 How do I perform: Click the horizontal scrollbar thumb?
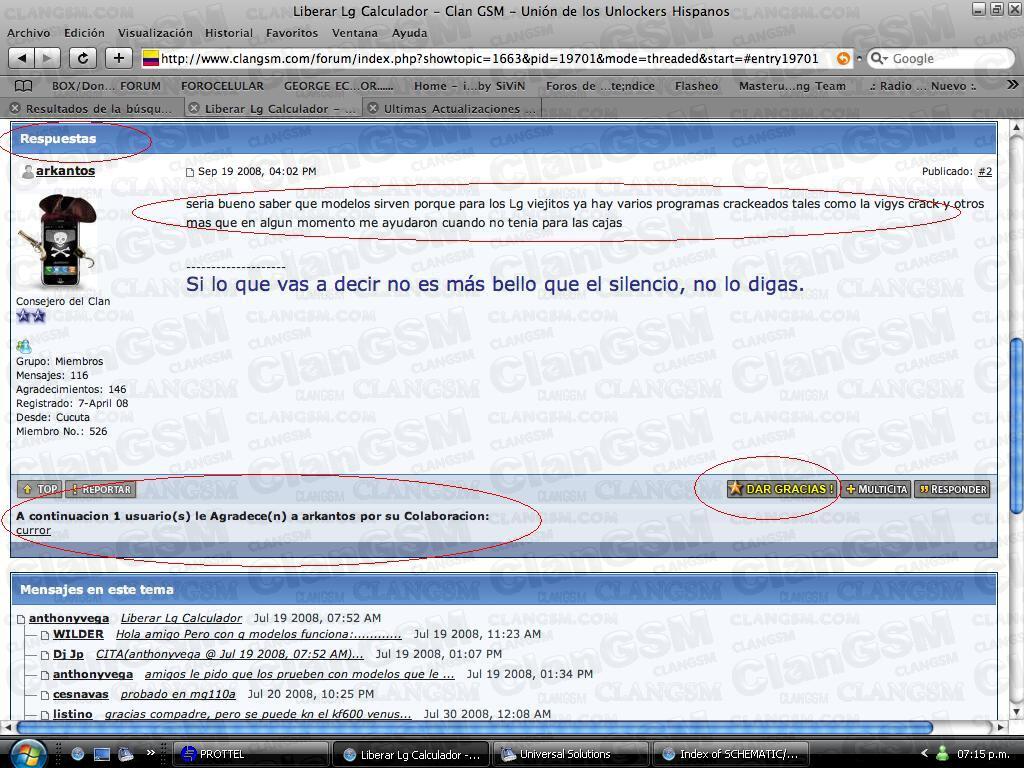click(x=475, y=727)
